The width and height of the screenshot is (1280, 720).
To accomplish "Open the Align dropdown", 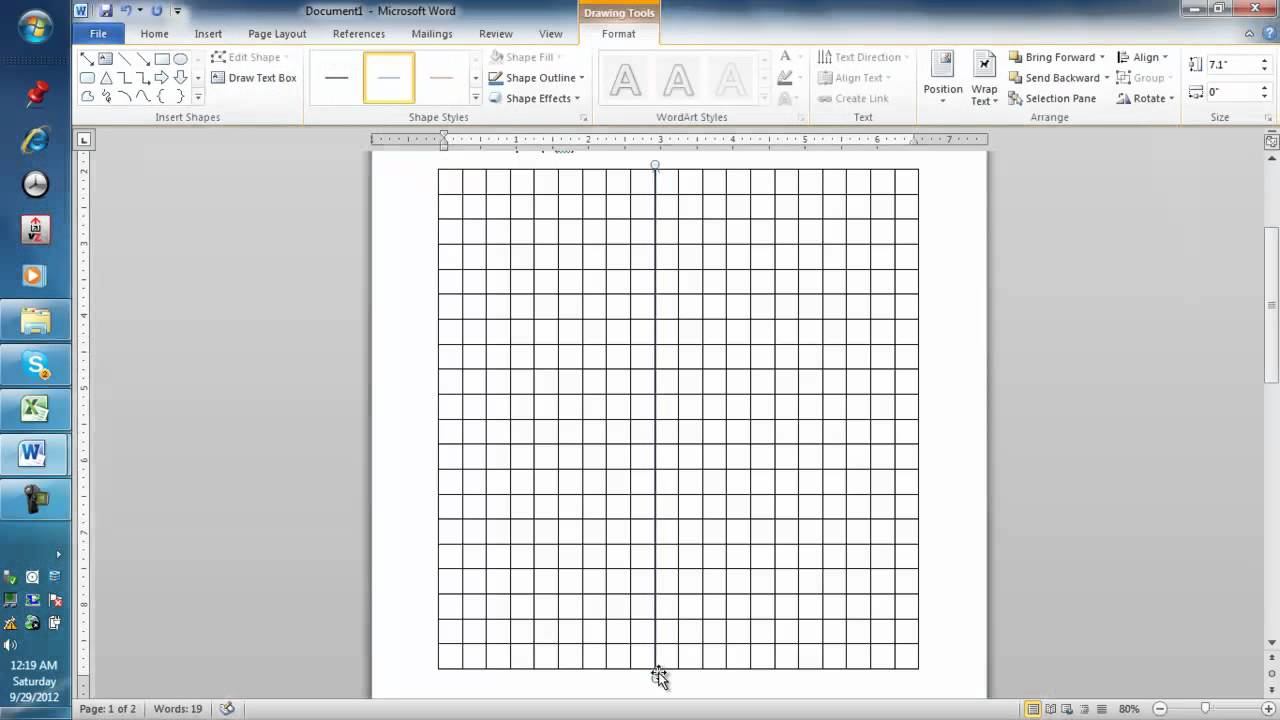I will (x=1142, y=57).
